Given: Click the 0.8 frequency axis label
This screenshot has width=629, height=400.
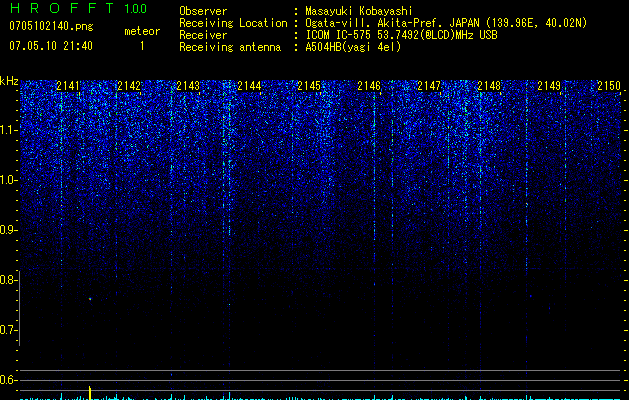Looking at the screenshot, I should [8, 280].
